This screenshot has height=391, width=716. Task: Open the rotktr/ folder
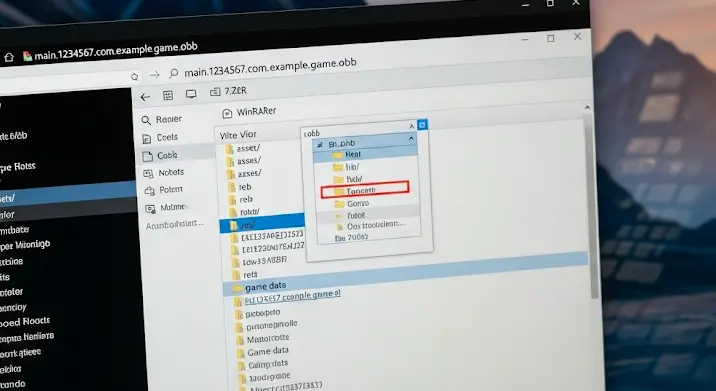244,212
